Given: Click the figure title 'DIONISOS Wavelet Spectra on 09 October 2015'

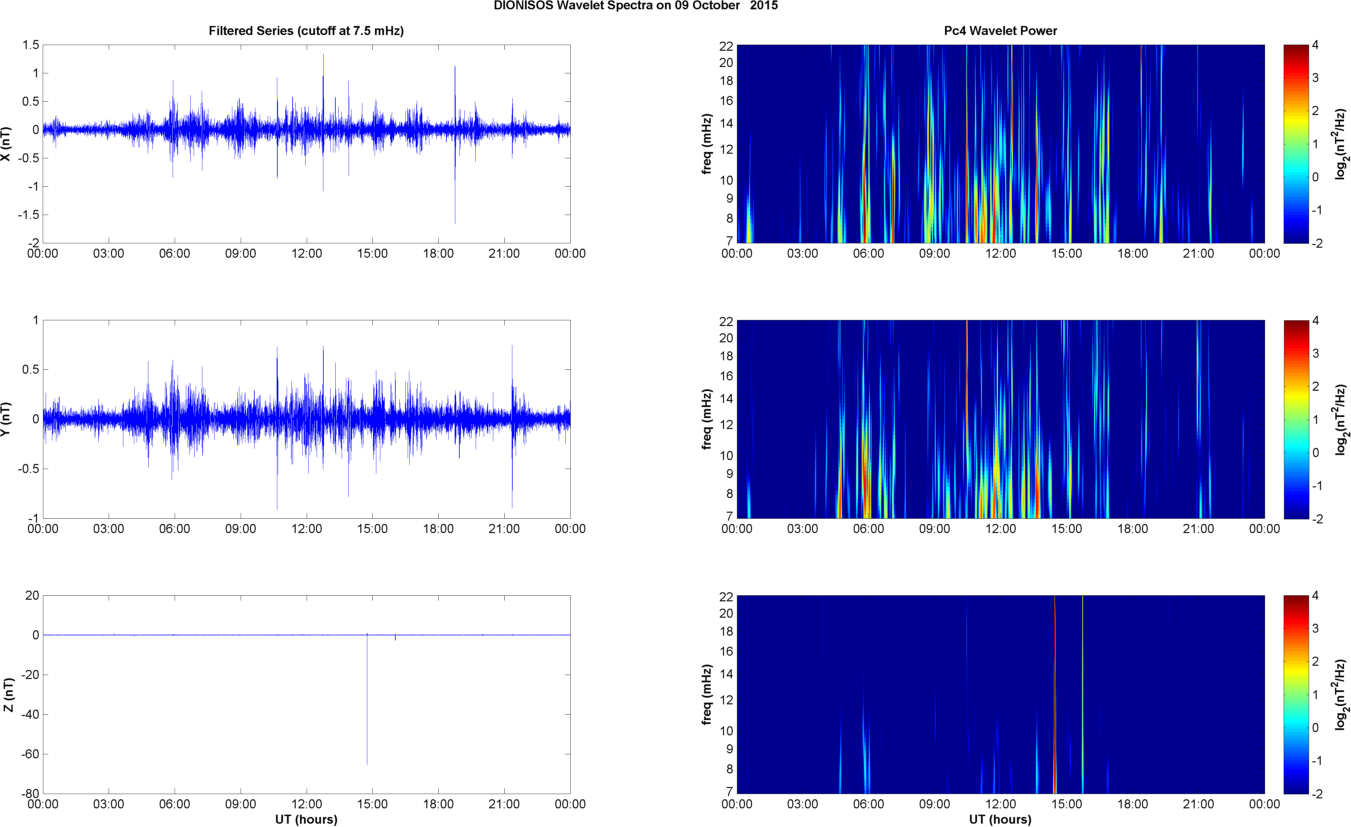Looking at the screenshot, I should [x=636, y=5].
